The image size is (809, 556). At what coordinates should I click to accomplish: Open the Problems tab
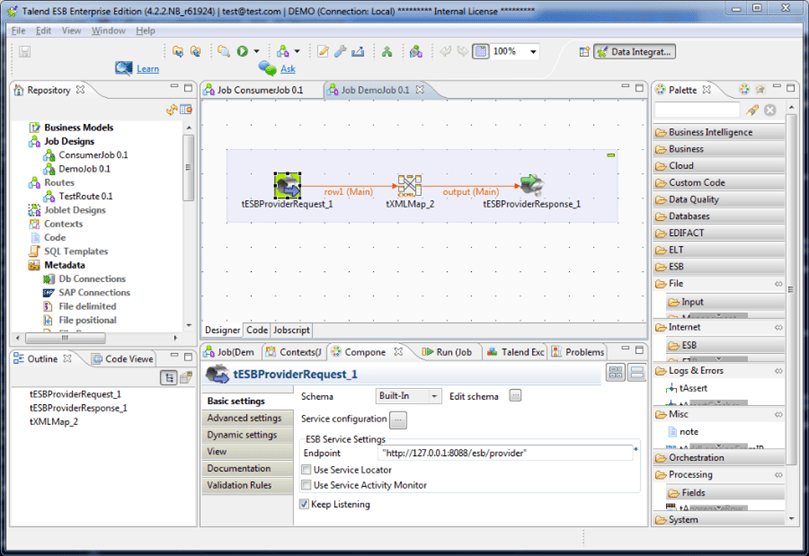[x=578, y=352]
